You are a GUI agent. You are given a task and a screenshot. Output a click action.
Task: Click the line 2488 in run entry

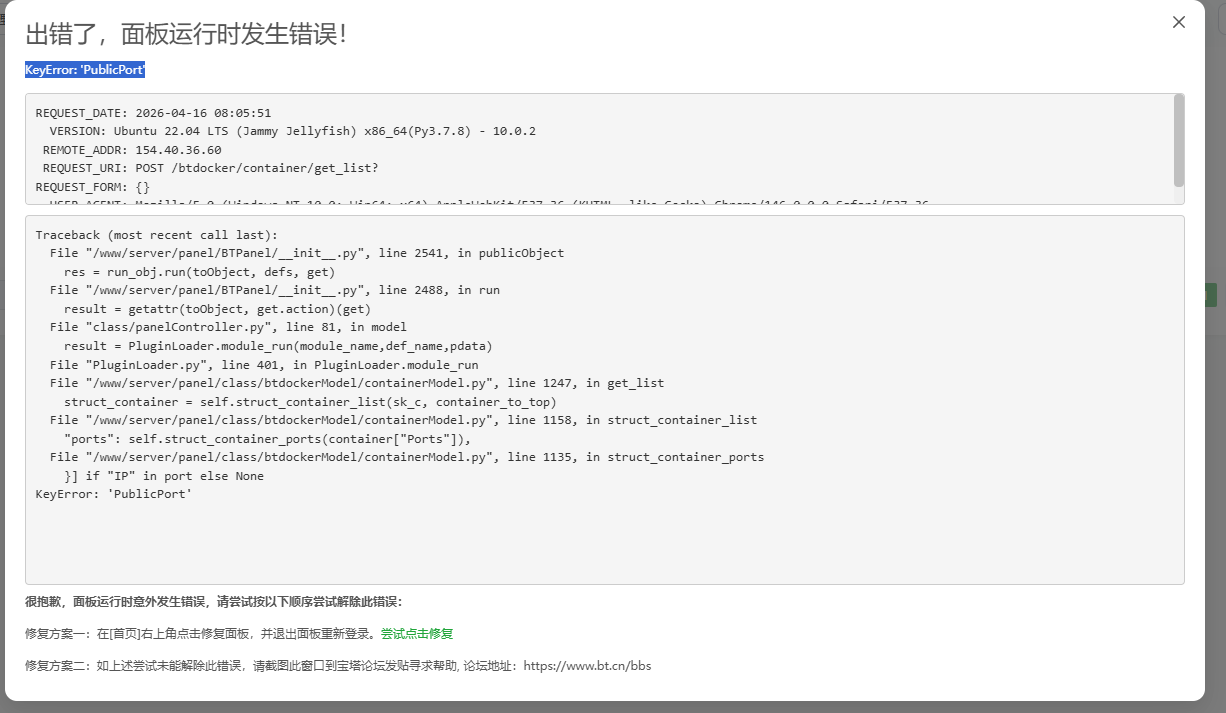pyautogui.click(x=275, y=290)
